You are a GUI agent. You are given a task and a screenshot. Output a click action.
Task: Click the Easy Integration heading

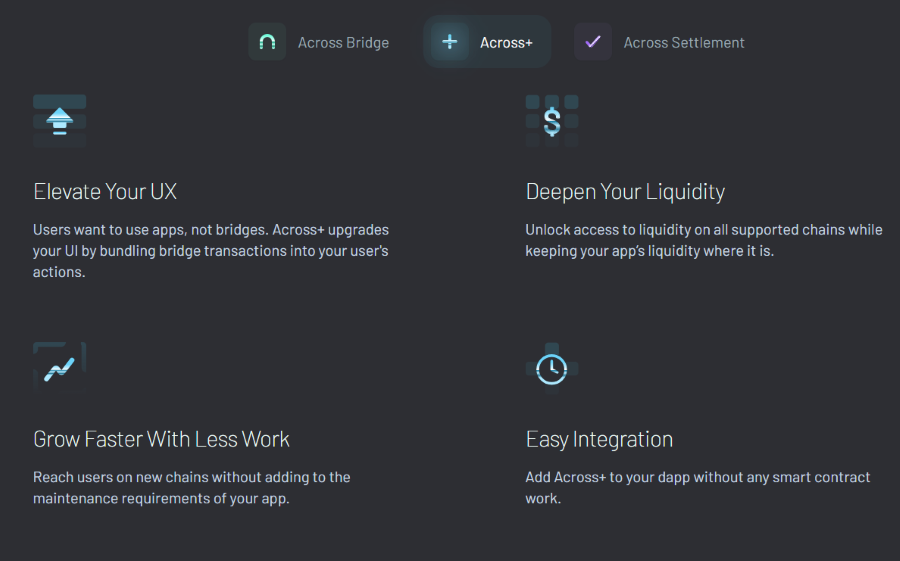pos(599,439)
